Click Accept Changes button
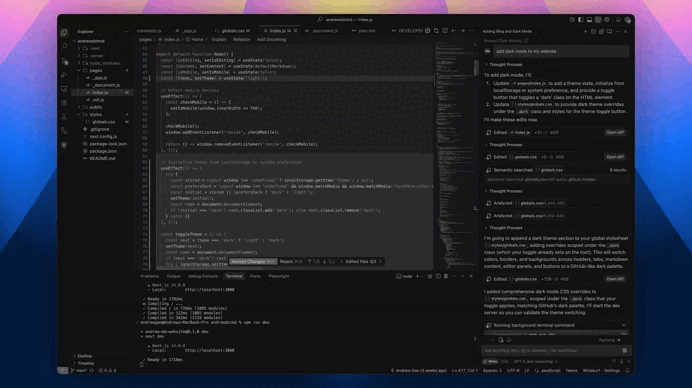Image resolution: width=692 pixels, height=388 pixels. [253, 262]
